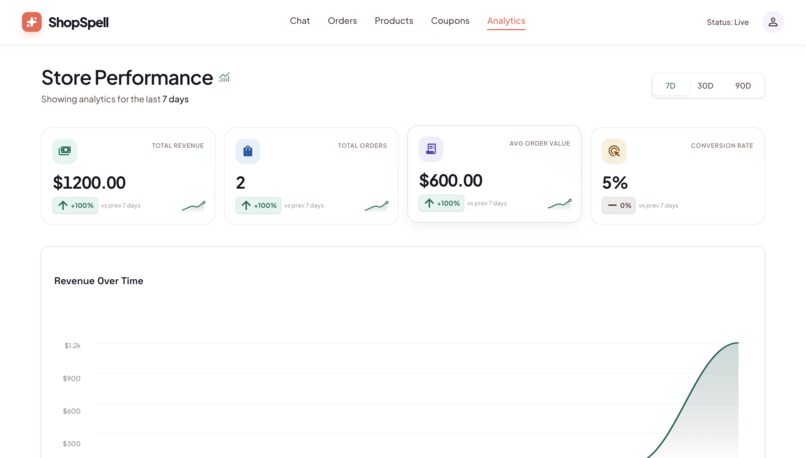This screenshot has height=458, width=806.
Task: Click the Total Orders sparkline trend
Action: point(377,206)
